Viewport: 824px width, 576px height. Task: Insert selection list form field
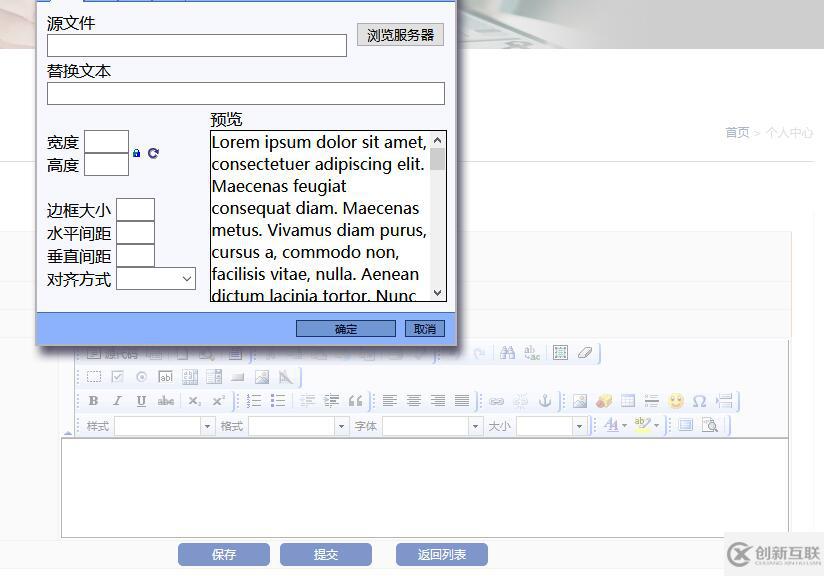[214, 377]
